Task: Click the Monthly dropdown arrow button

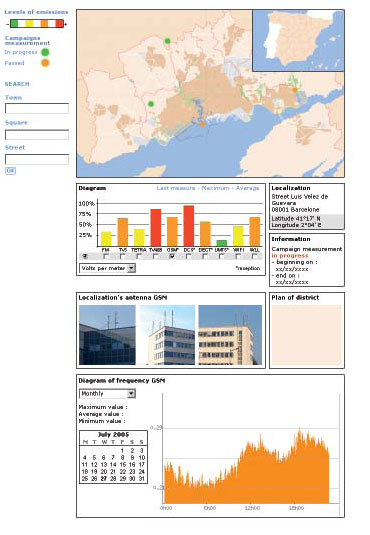Action: (x=131, y=394)
